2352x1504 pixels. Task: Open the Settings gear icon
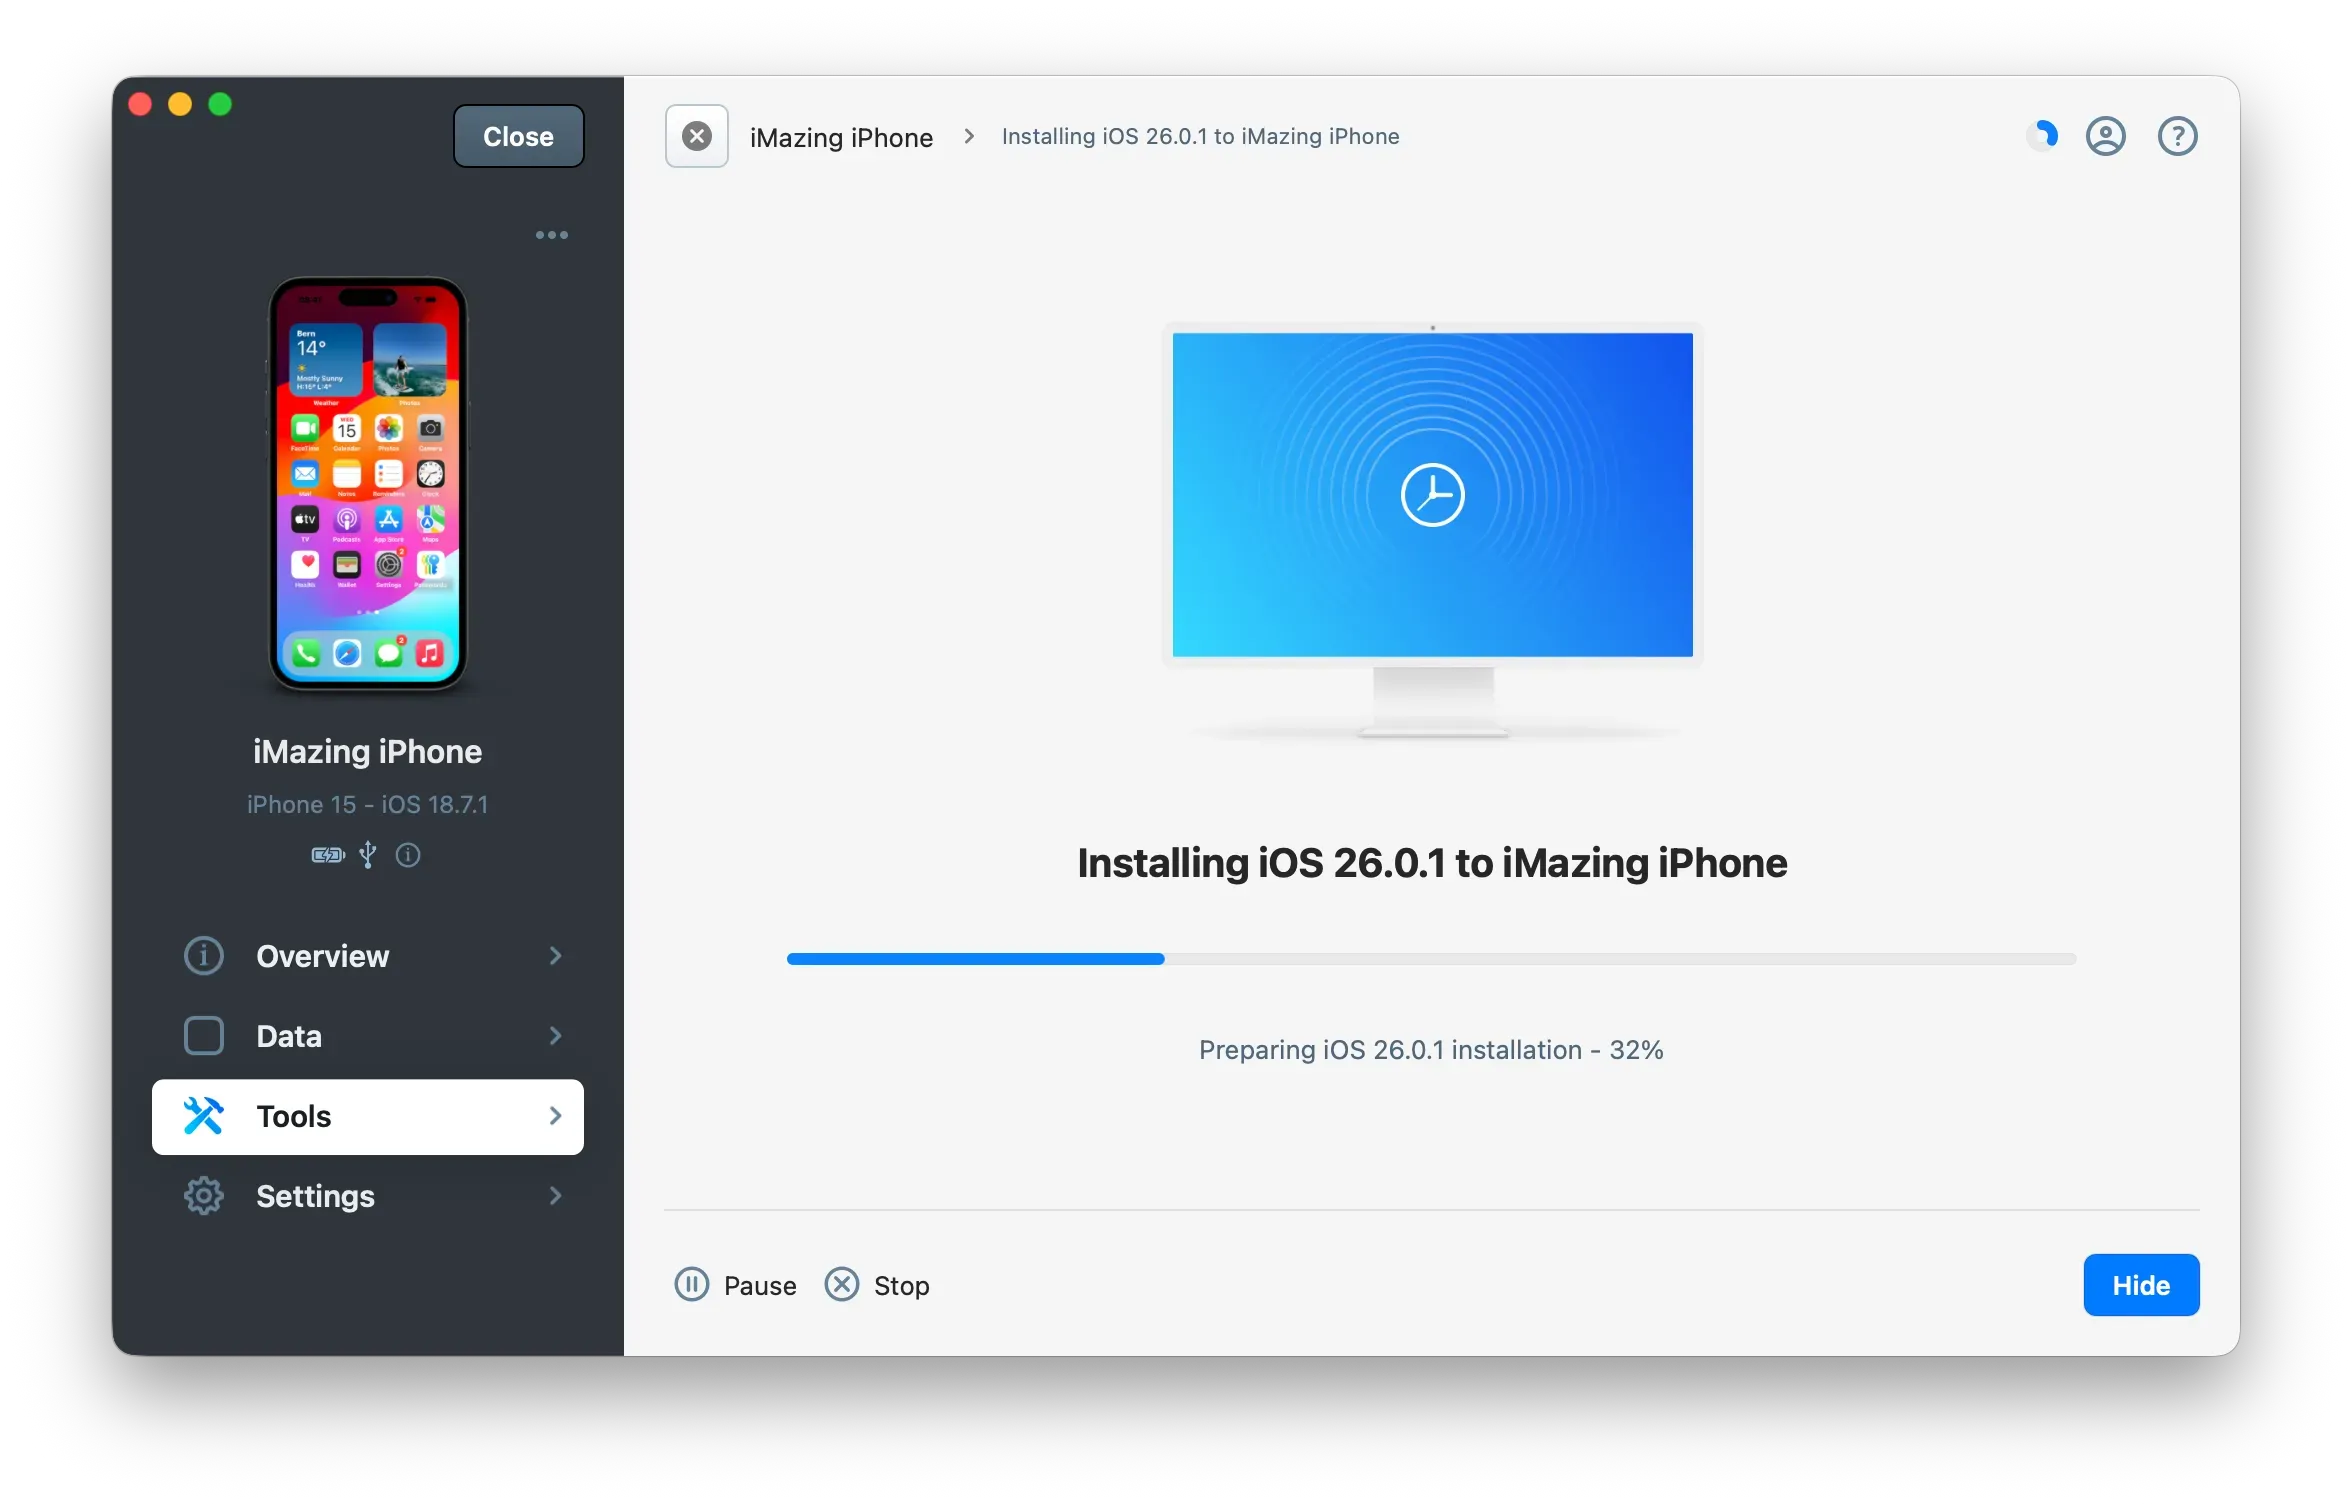click(x=204, y=1196)
